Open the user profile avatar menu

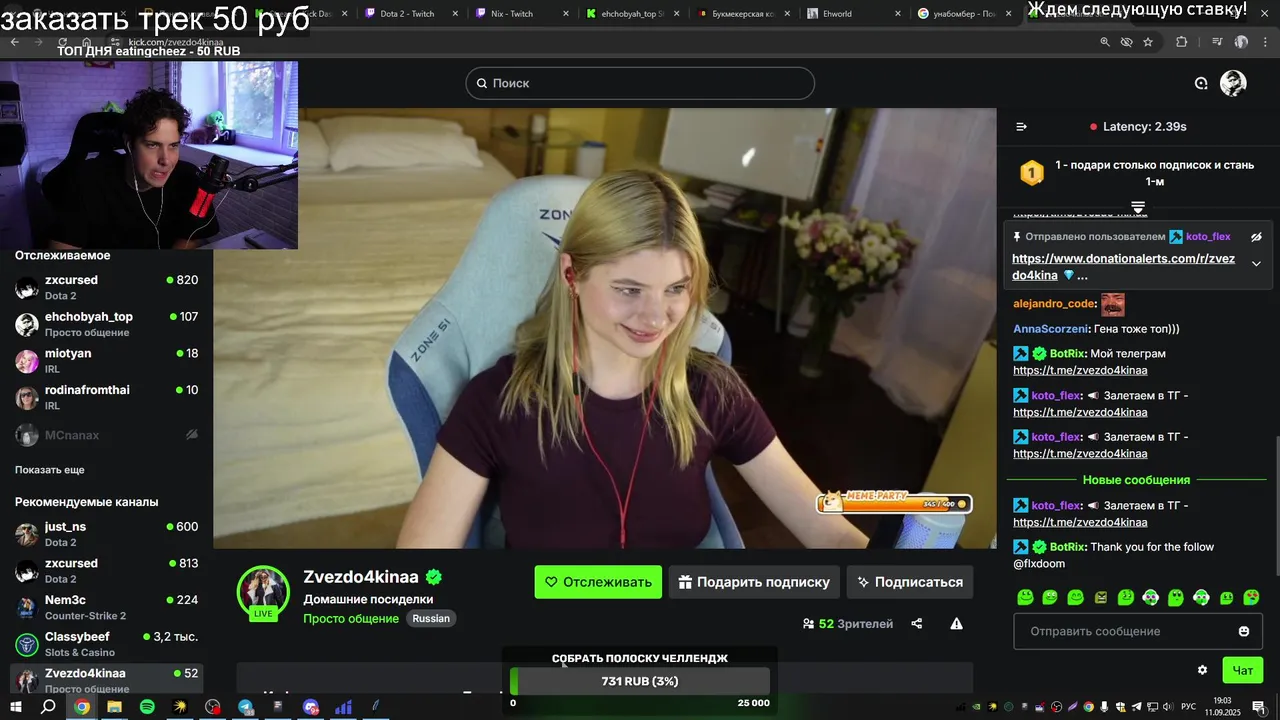[x=1233, y=84]
